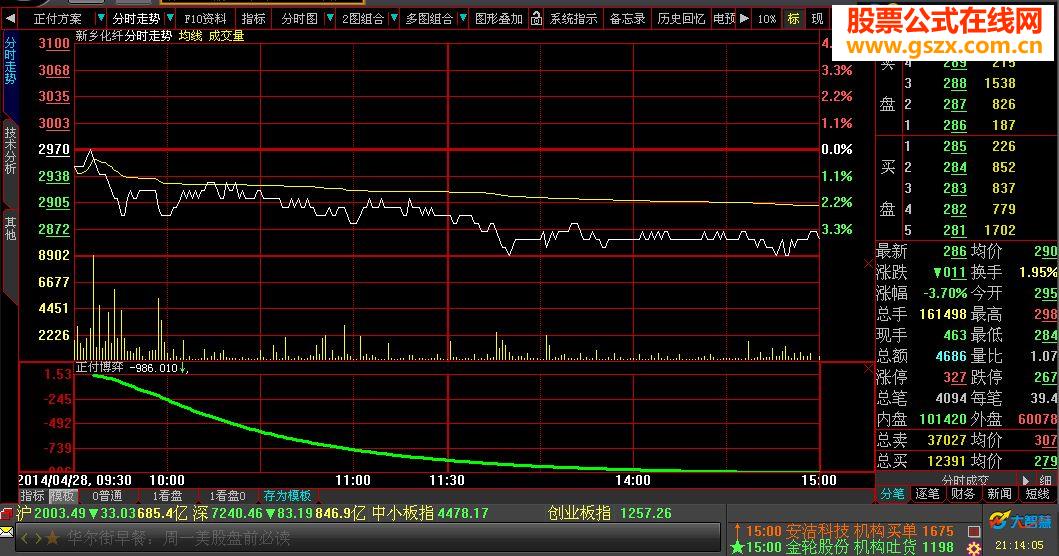Click right scroll arrow in top toolbar
The width and height of the screenshot is (1059, 556).
744,19
